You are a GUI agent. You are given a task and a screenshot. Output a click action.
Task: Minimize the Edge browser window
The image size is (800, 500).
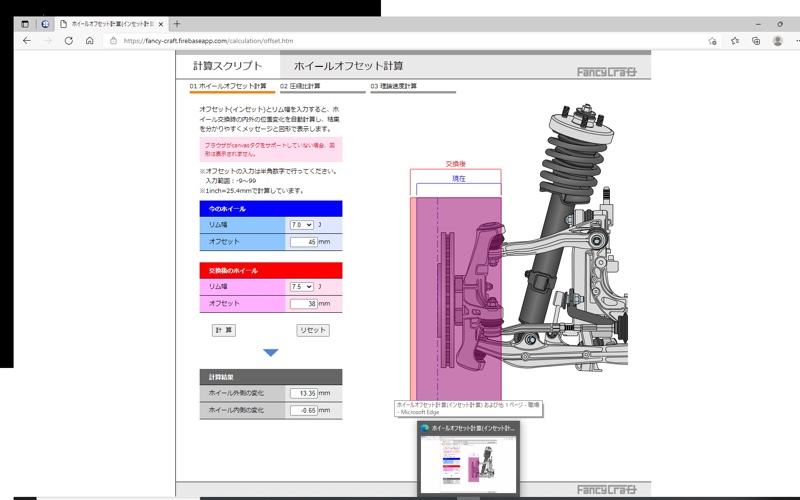[758, 24]
